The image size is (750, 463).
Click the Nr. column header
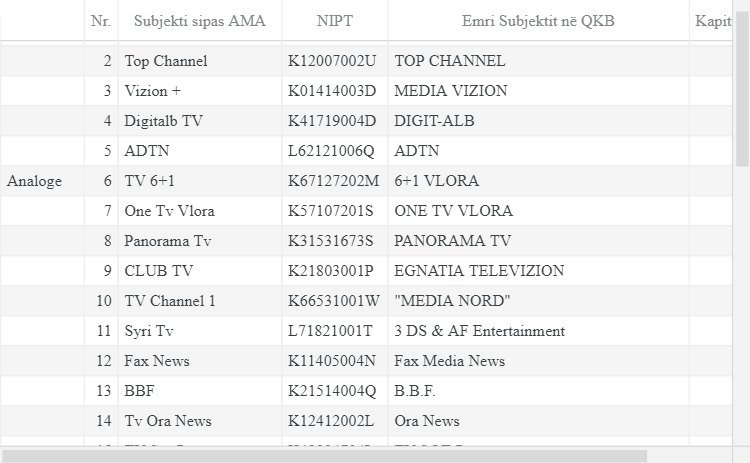click(100, 21)
